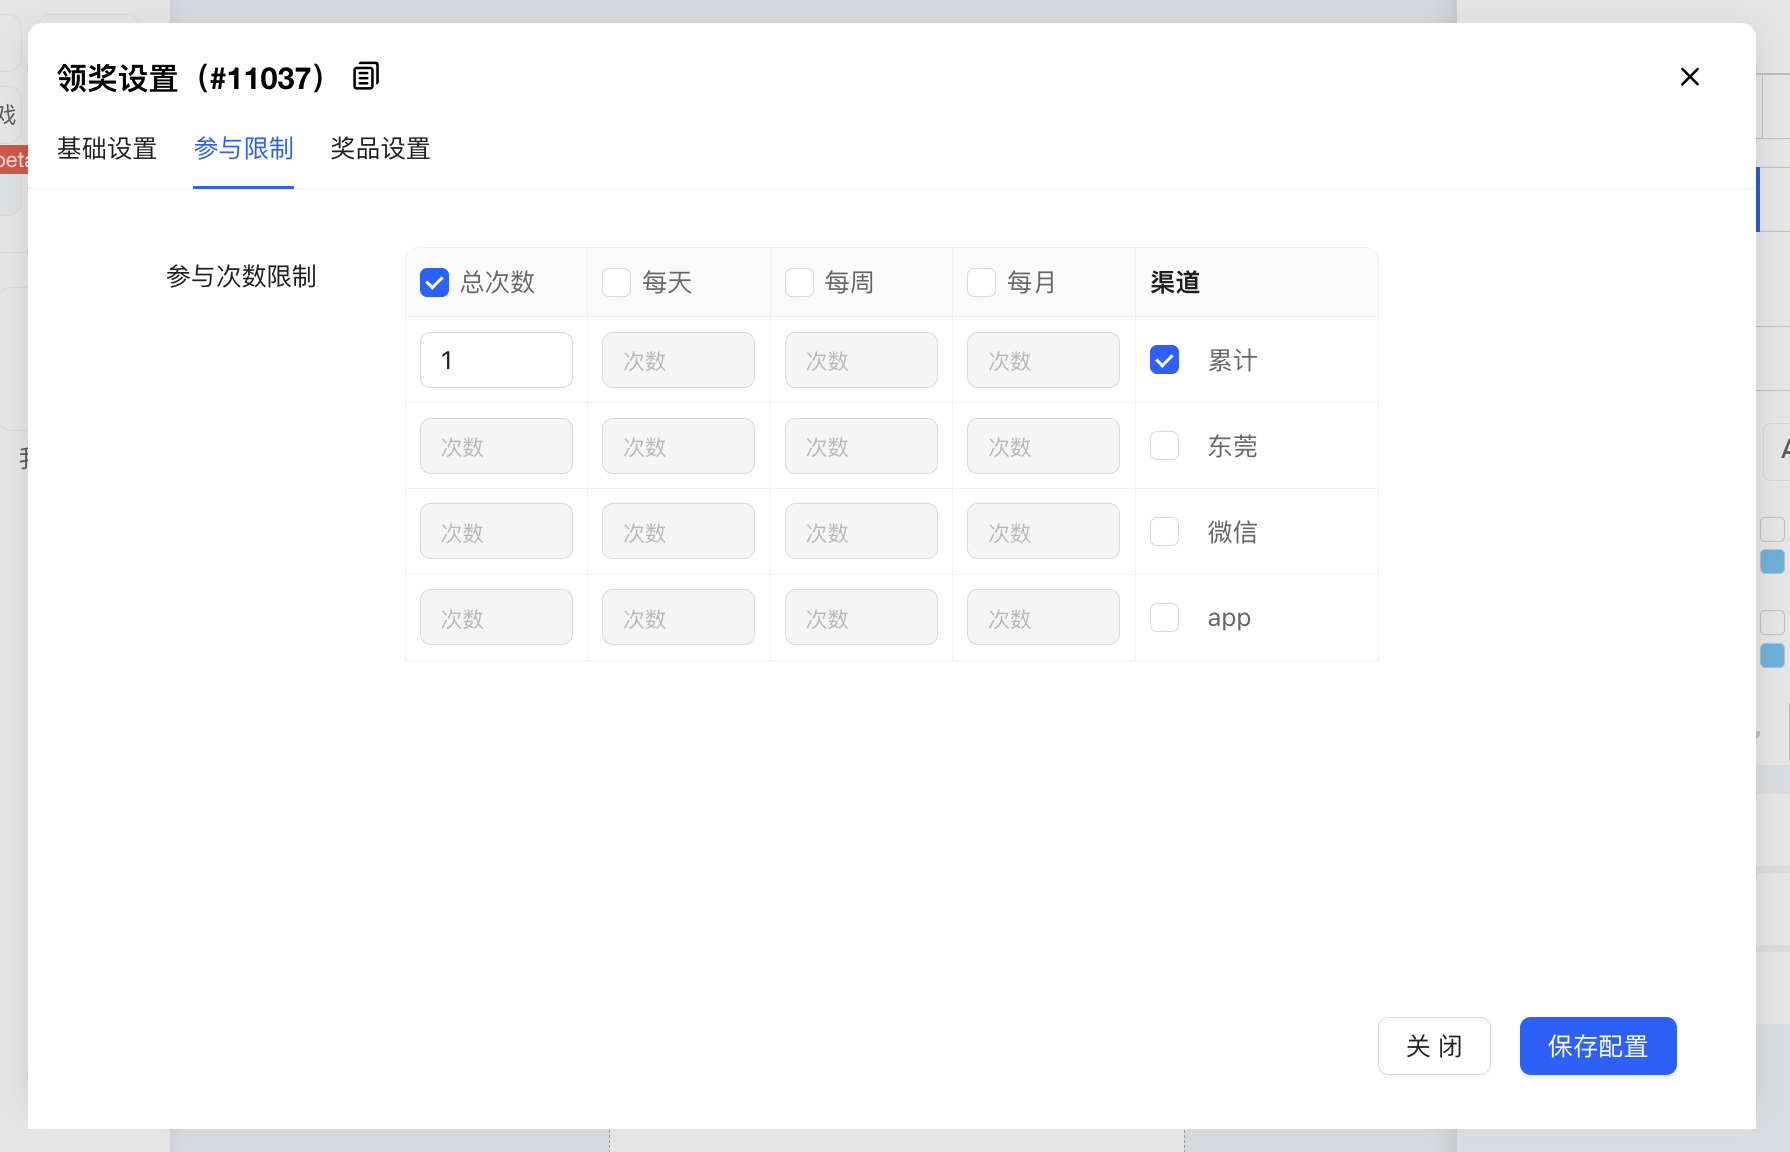Uncheck the 总次数 checkbox
Image resolution: width=1790 pixels, height=1152 pixels.
[x=435, y=283]
